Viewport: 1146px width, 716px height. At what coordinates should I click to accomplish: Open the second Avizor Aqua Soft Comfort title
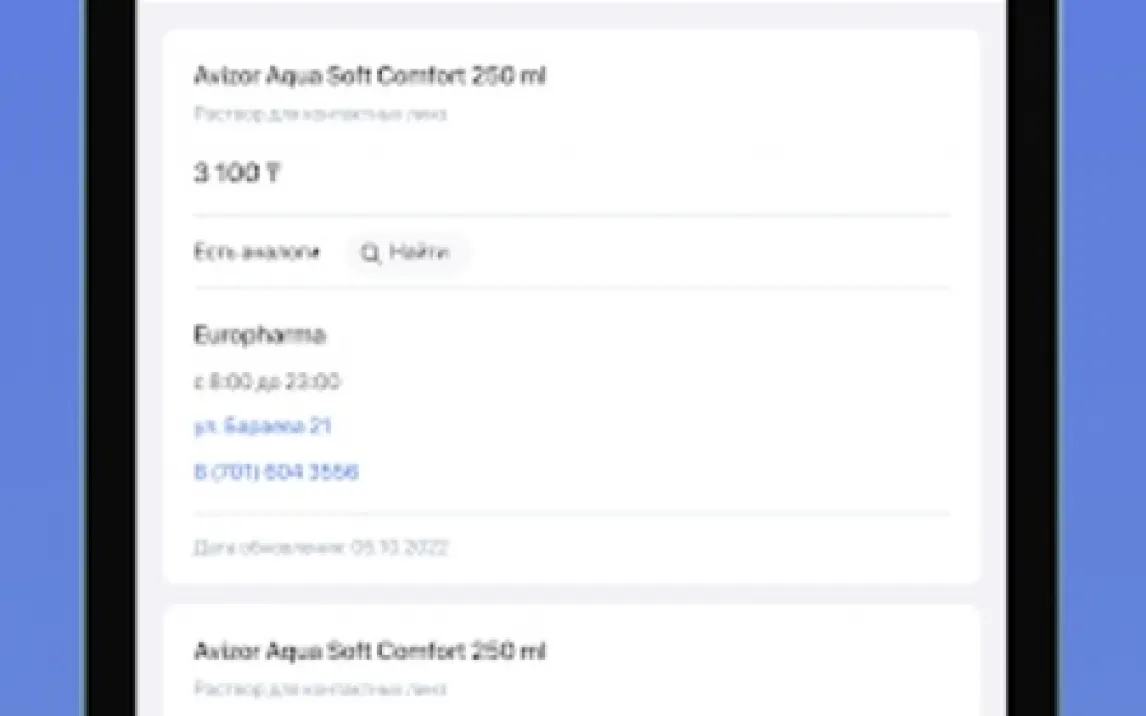tap(369, 652)
